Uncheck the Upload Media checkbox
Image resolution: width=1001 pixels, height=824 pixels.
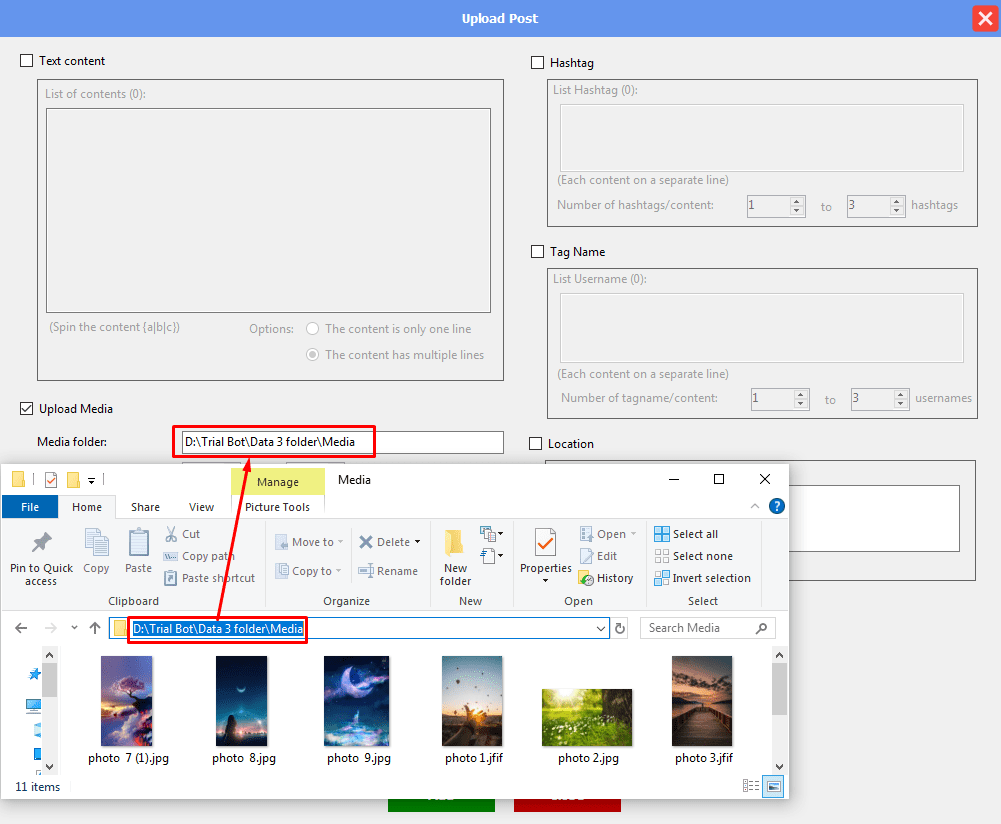click(27, 409)
